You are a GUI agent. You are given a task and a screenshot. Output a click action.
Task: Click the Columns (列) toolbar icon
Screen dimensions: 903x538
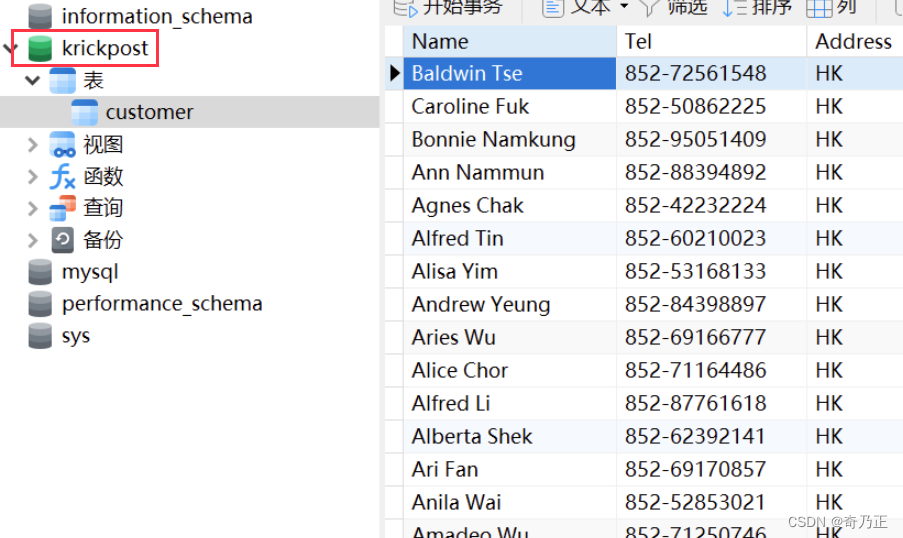tap(819, 8)
